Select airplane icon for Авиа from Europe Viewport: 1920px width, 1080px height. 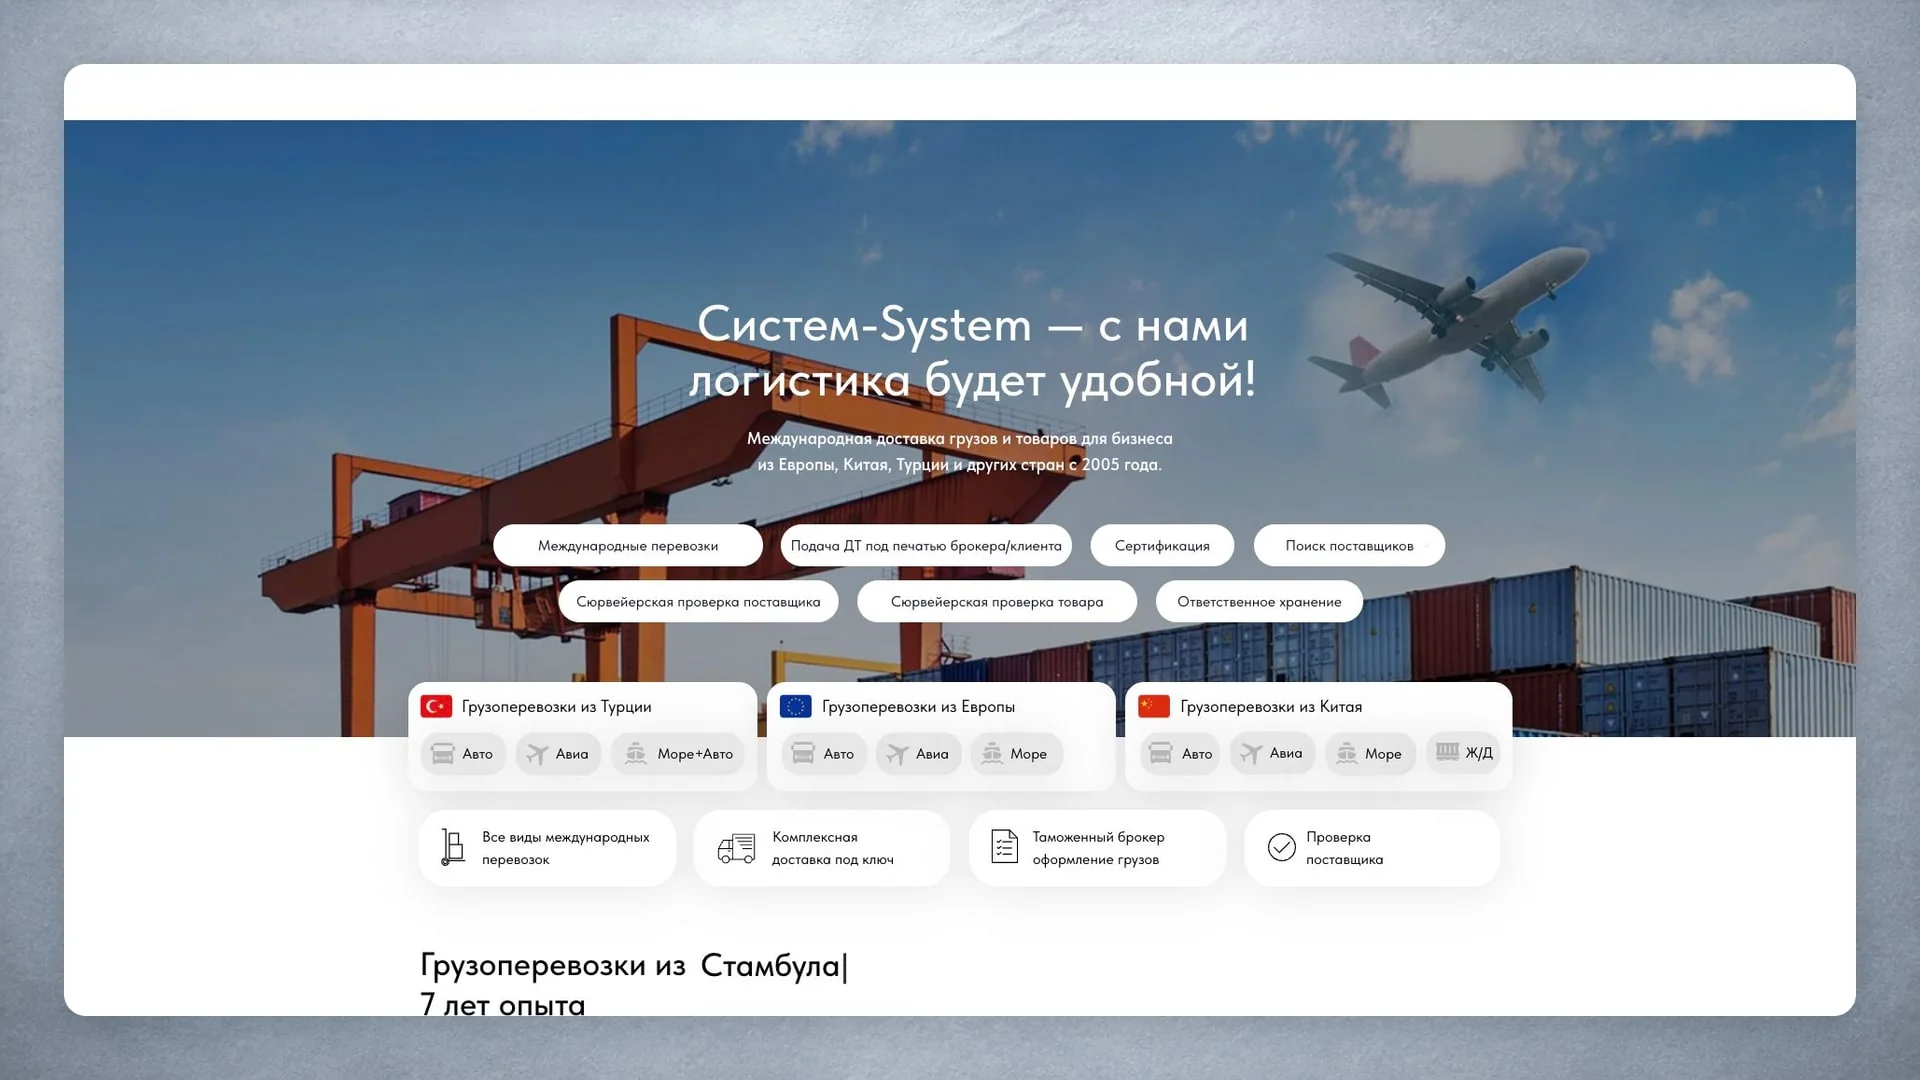[x=897, y=754]
